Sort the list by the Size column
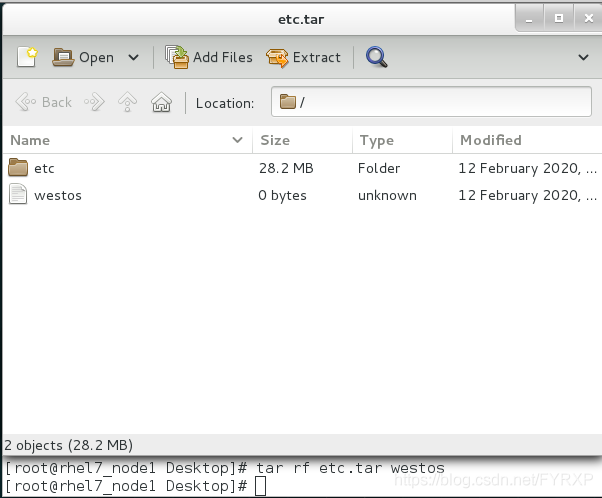Screen dimensions: 602x498 pyautogui.click(x=303, y=140)
